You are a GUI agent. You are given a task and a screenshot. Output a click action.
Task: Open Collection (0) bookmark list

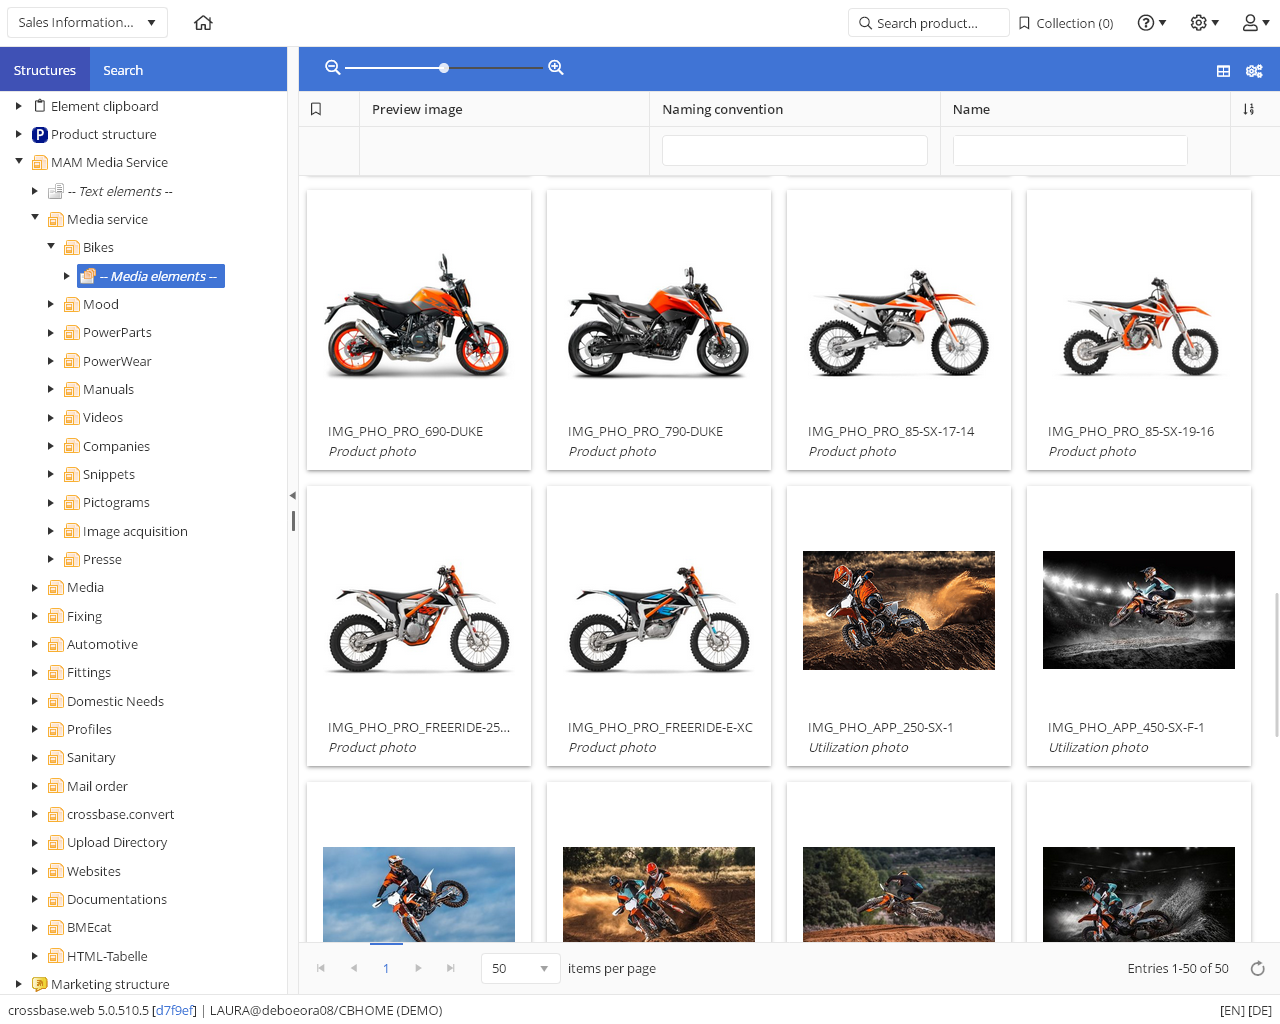1066,23
